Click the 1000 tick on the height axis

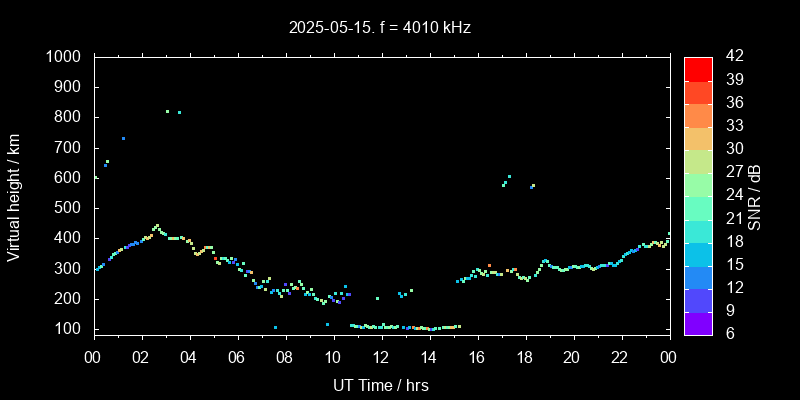[x=66, y=57]
